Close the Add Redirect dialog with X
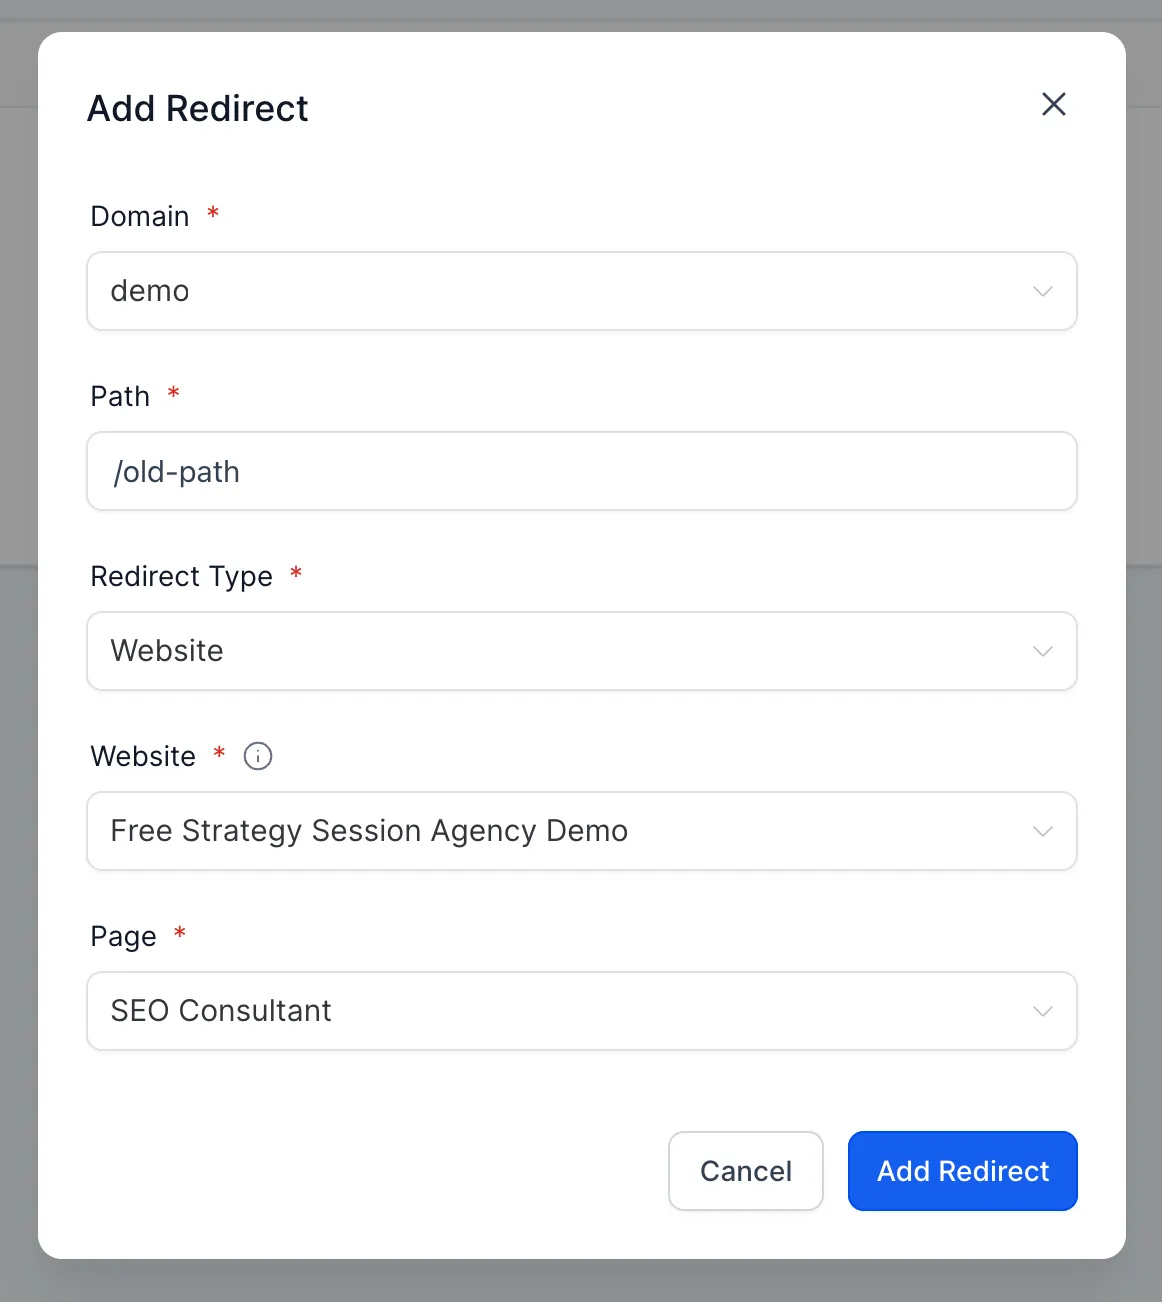This screenshot has height=1302, width=1162. point(1054,104)
